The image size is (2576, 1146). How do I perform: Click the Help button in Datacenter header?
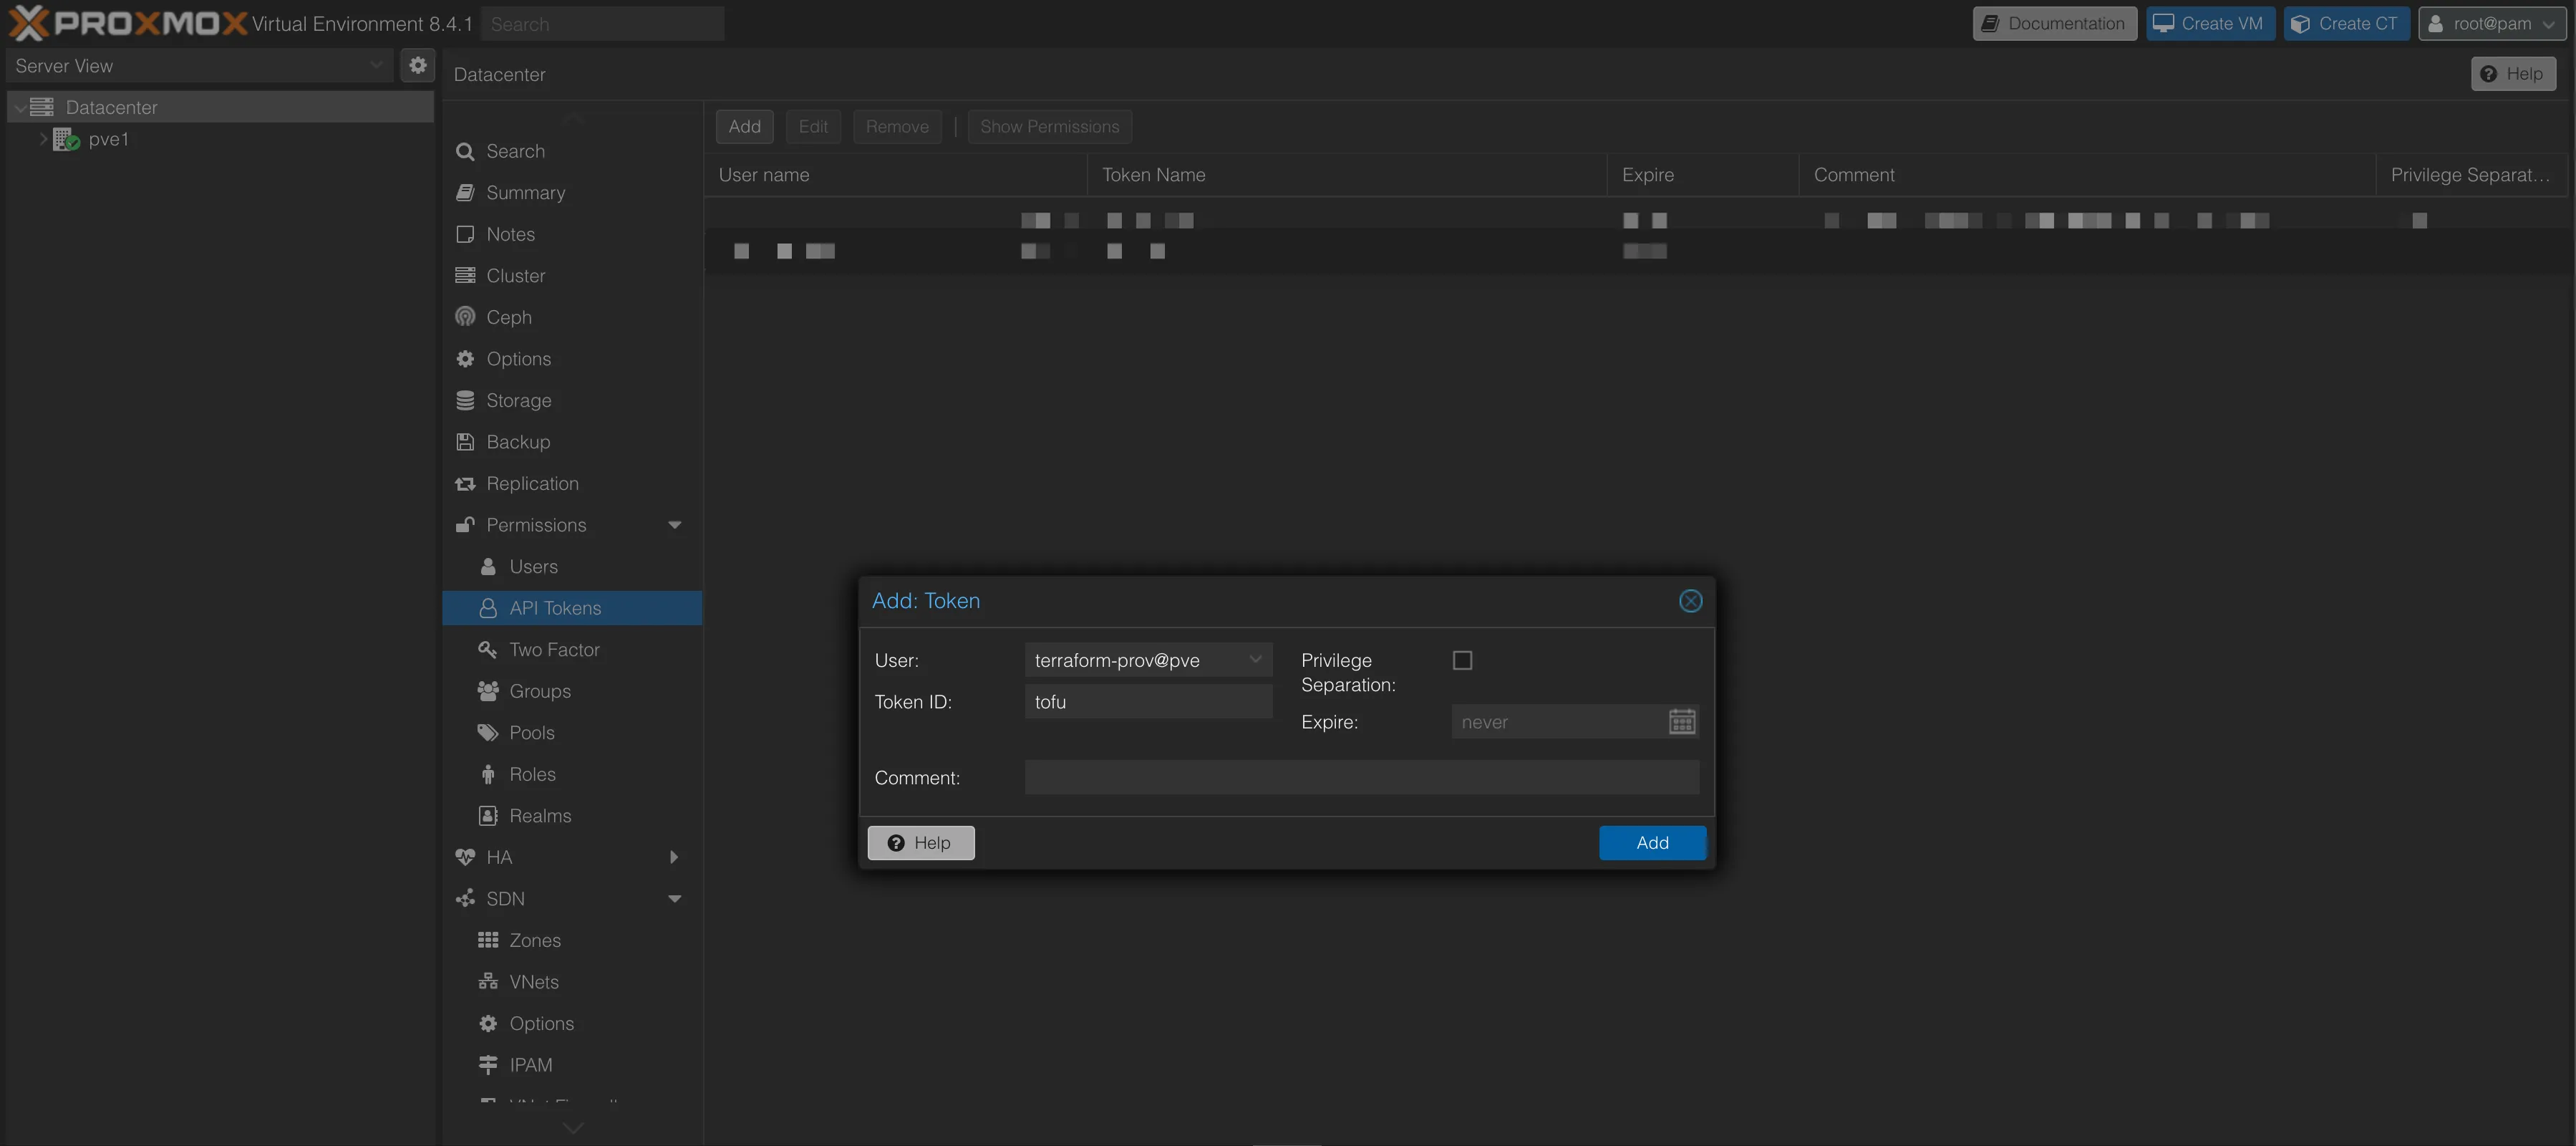[x=2513, y=73]
